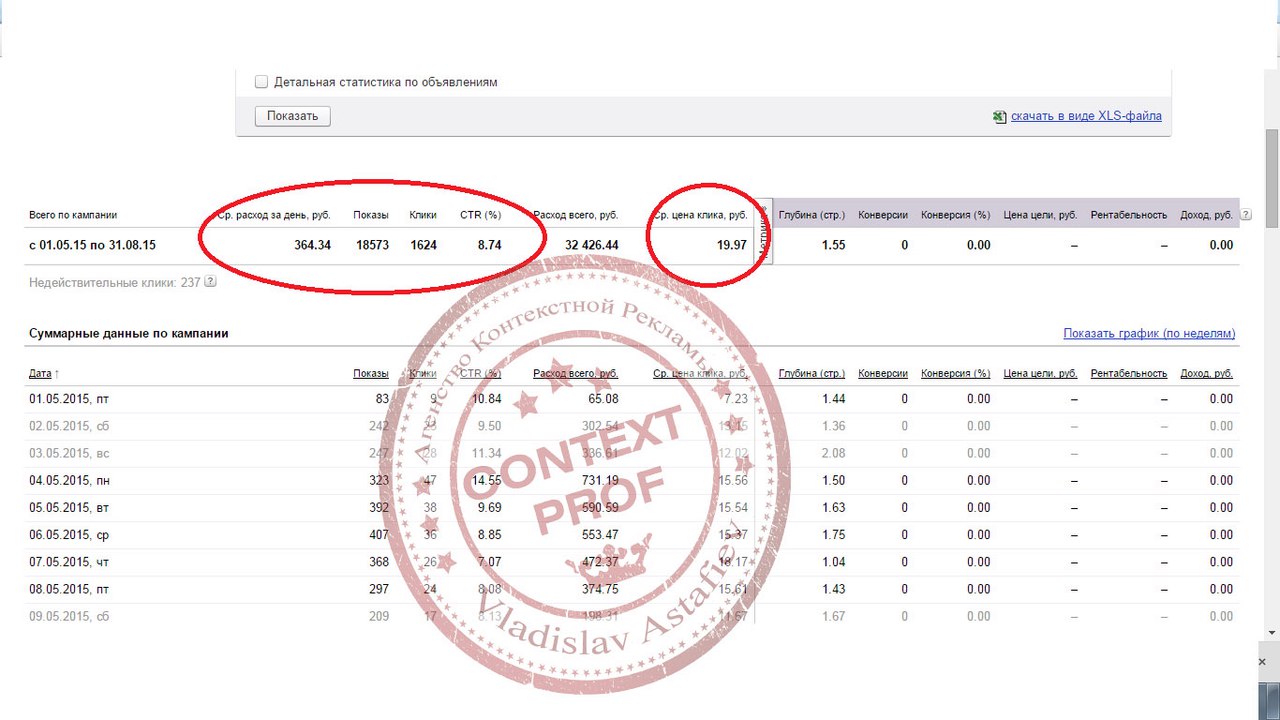The width and height of the screenshot is (1280, 720).
Task: Click depth value 1.67 in the 09.05.2015 row
Action: (833, 617)
